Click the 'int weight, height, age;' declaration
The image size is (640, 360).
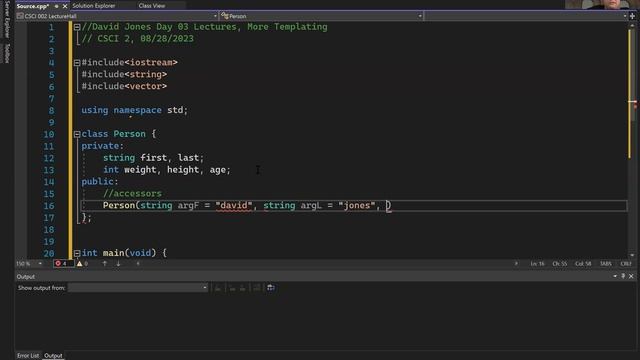(167, 170)
